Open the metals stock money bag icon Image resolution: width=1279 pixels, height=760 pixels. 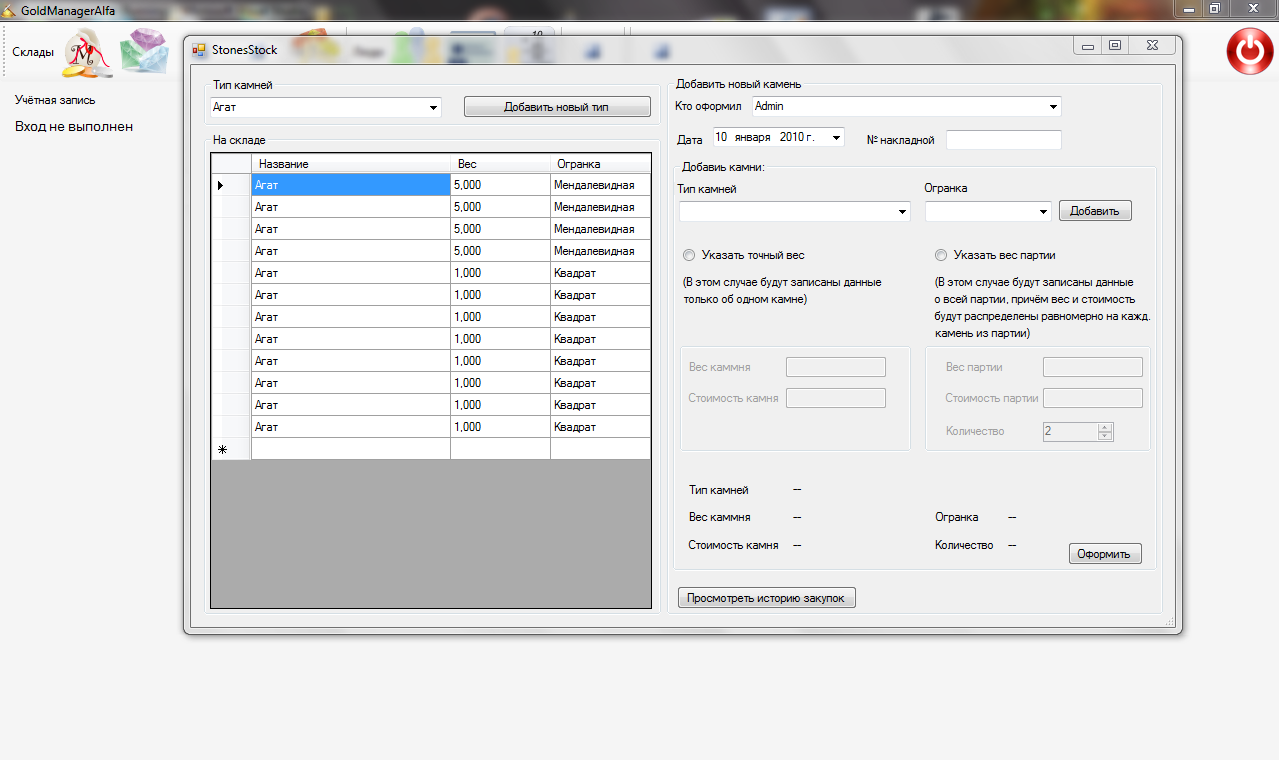click(x=89, y=54)
